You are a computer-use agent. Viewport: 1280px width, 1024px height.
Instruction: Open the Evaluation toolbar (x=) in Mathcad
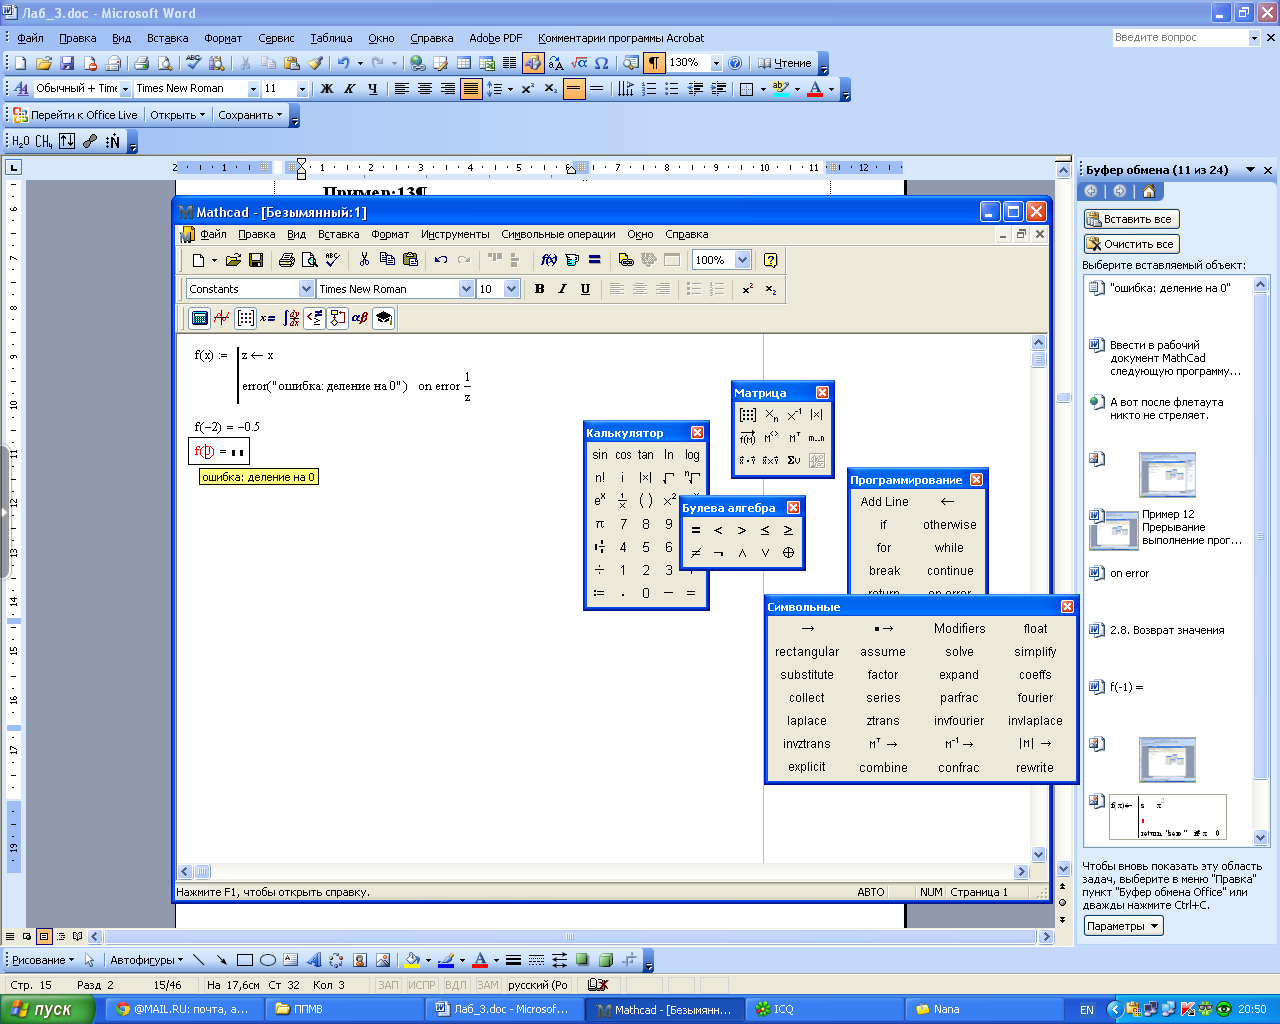tap(268, 318)
